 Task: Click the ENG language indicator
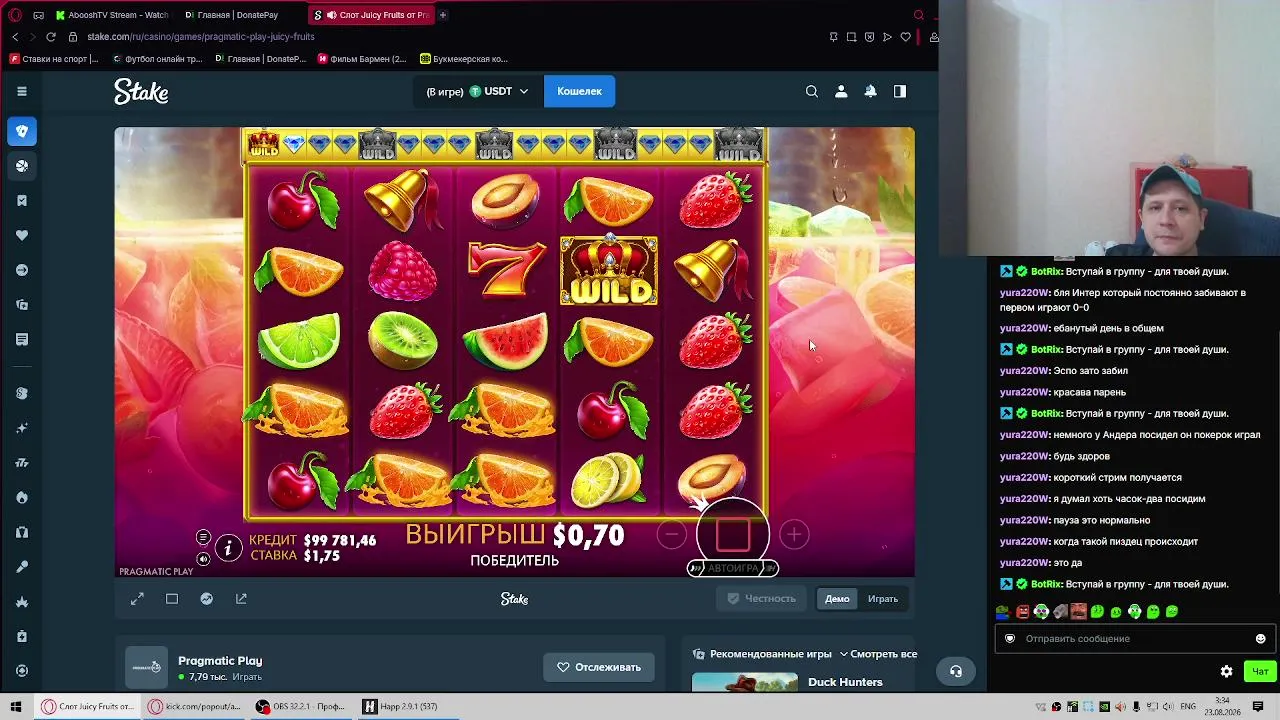[1188, 707]
